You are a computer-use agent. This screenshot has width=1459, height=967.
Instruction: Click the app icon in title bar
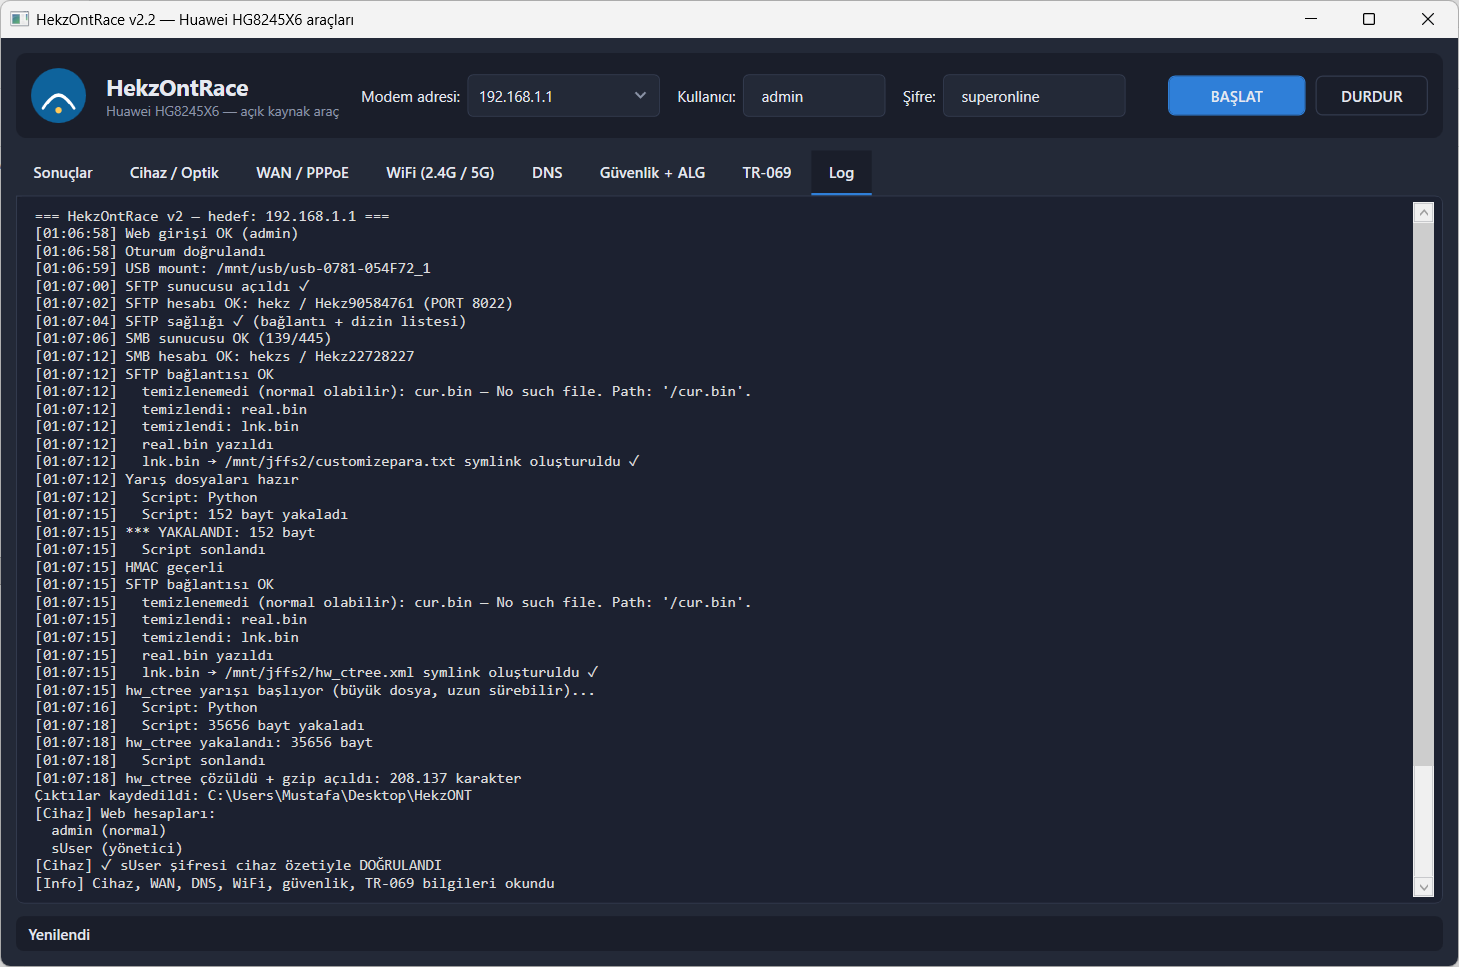tap(19, 19)
